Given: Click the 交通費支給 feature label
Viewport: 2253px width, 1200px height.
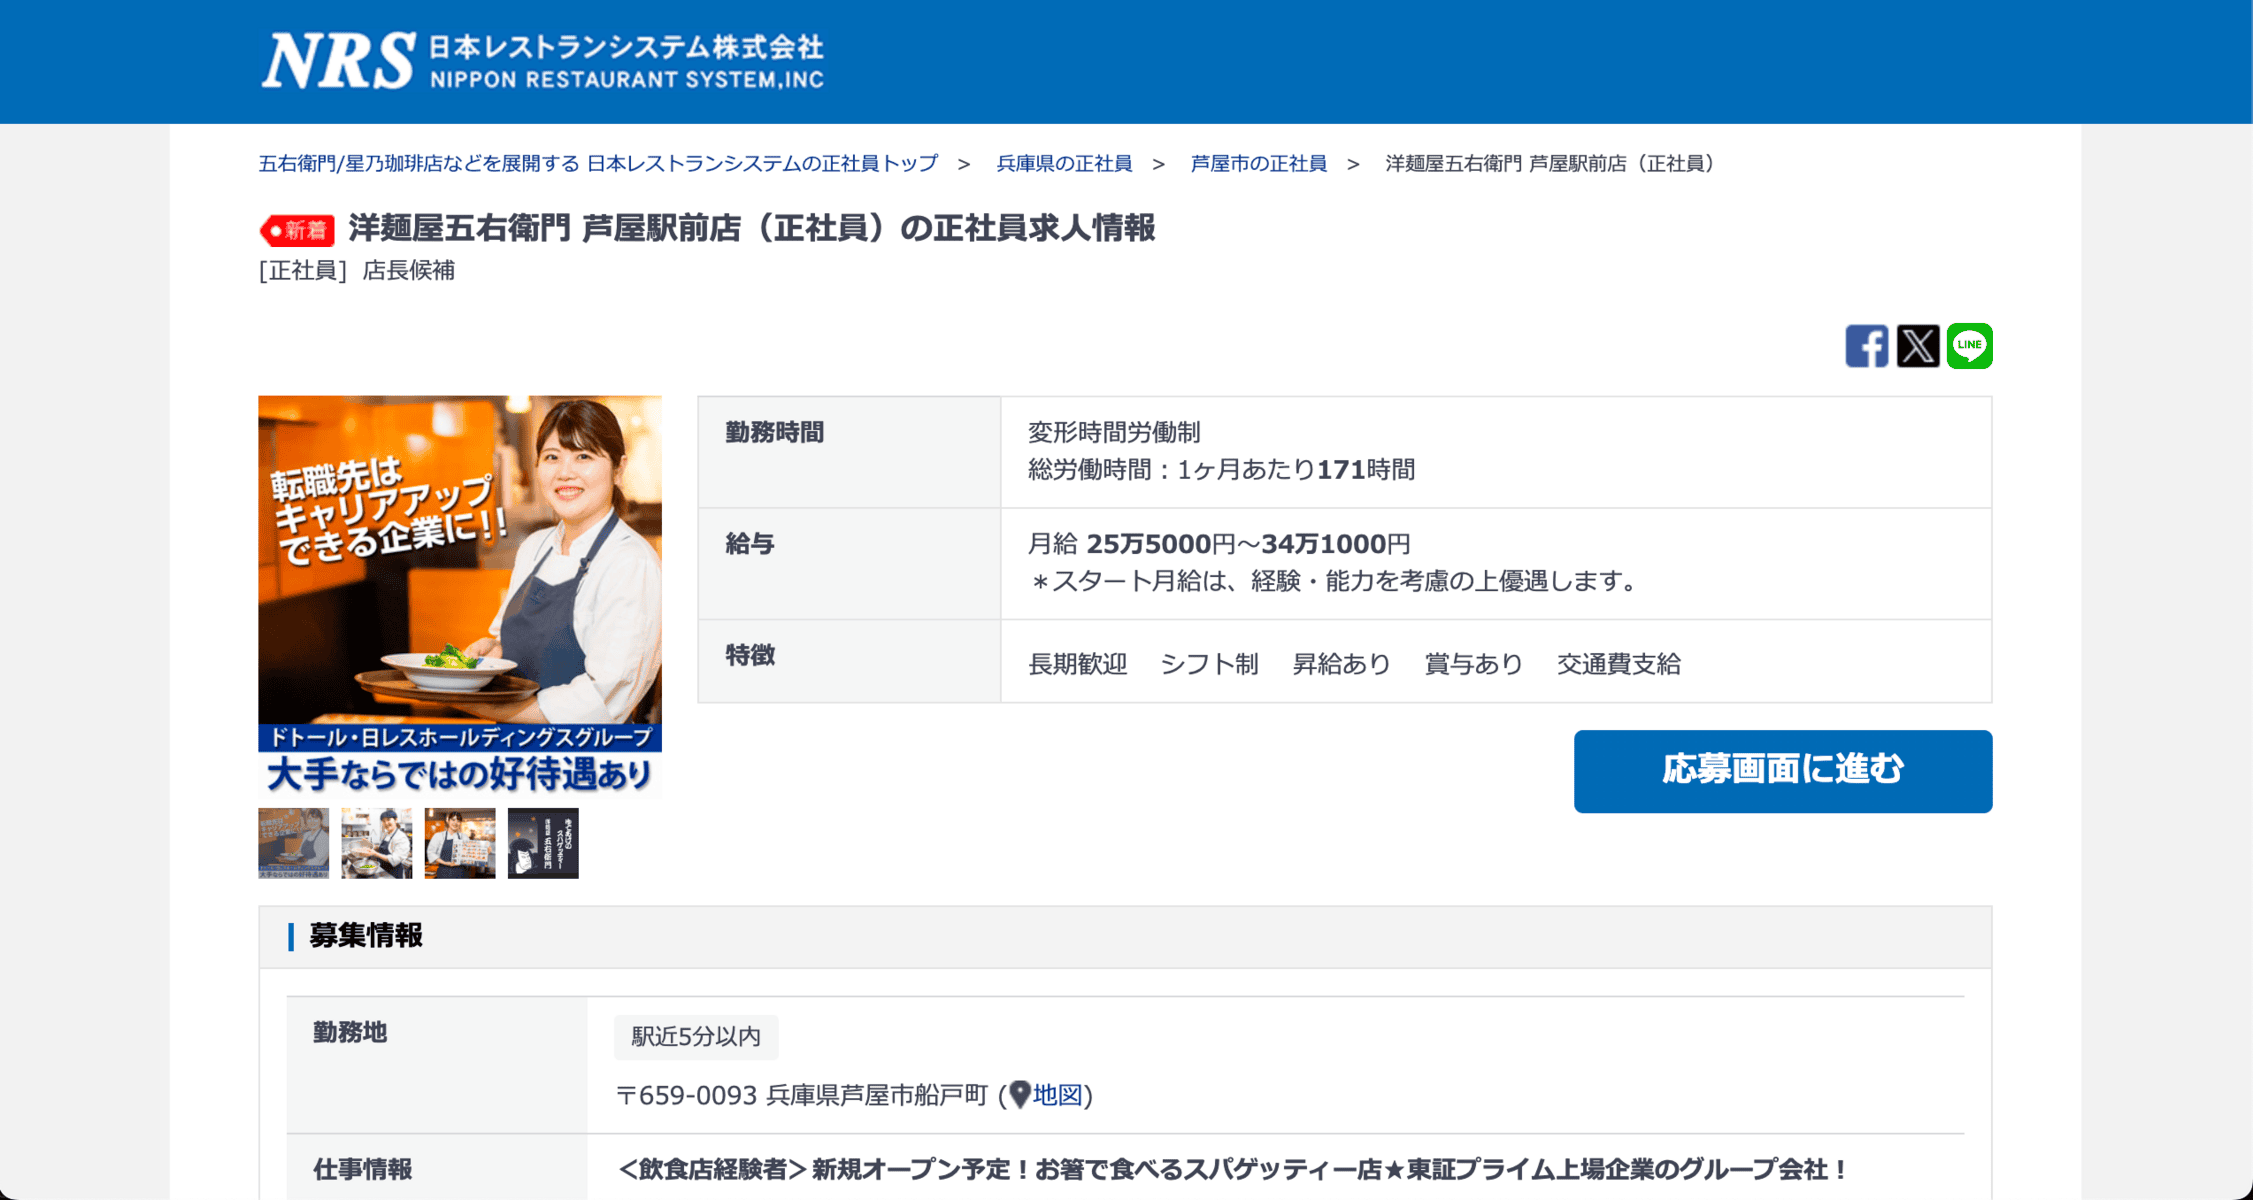Looking at the screenshot, I should 1619,664.
